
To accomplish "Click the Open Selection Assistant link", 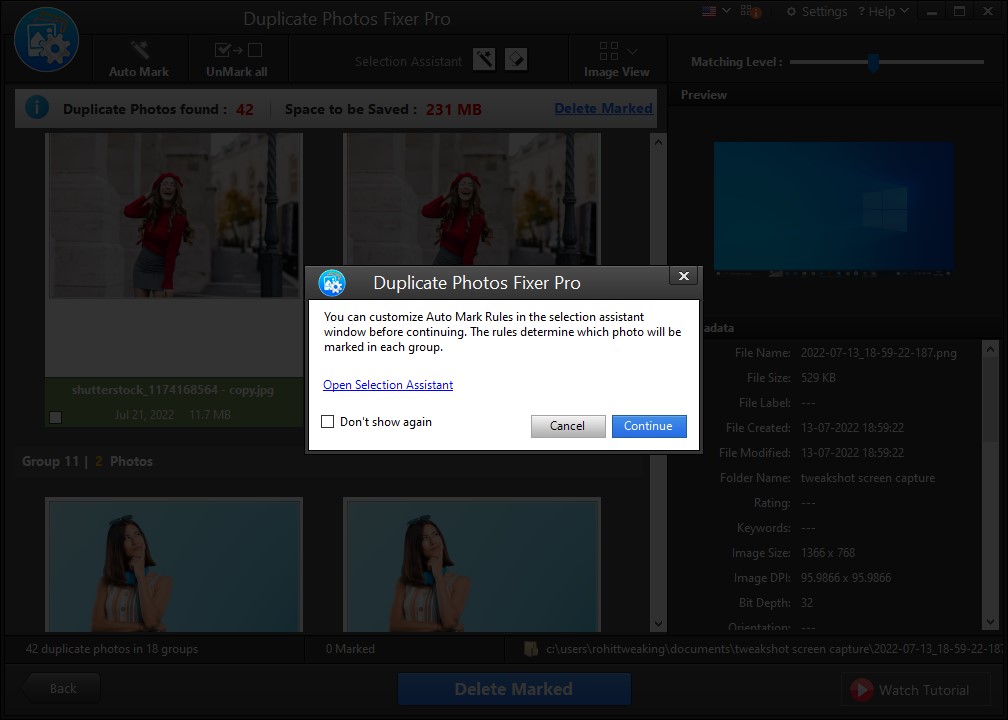I will click(388, 385).
